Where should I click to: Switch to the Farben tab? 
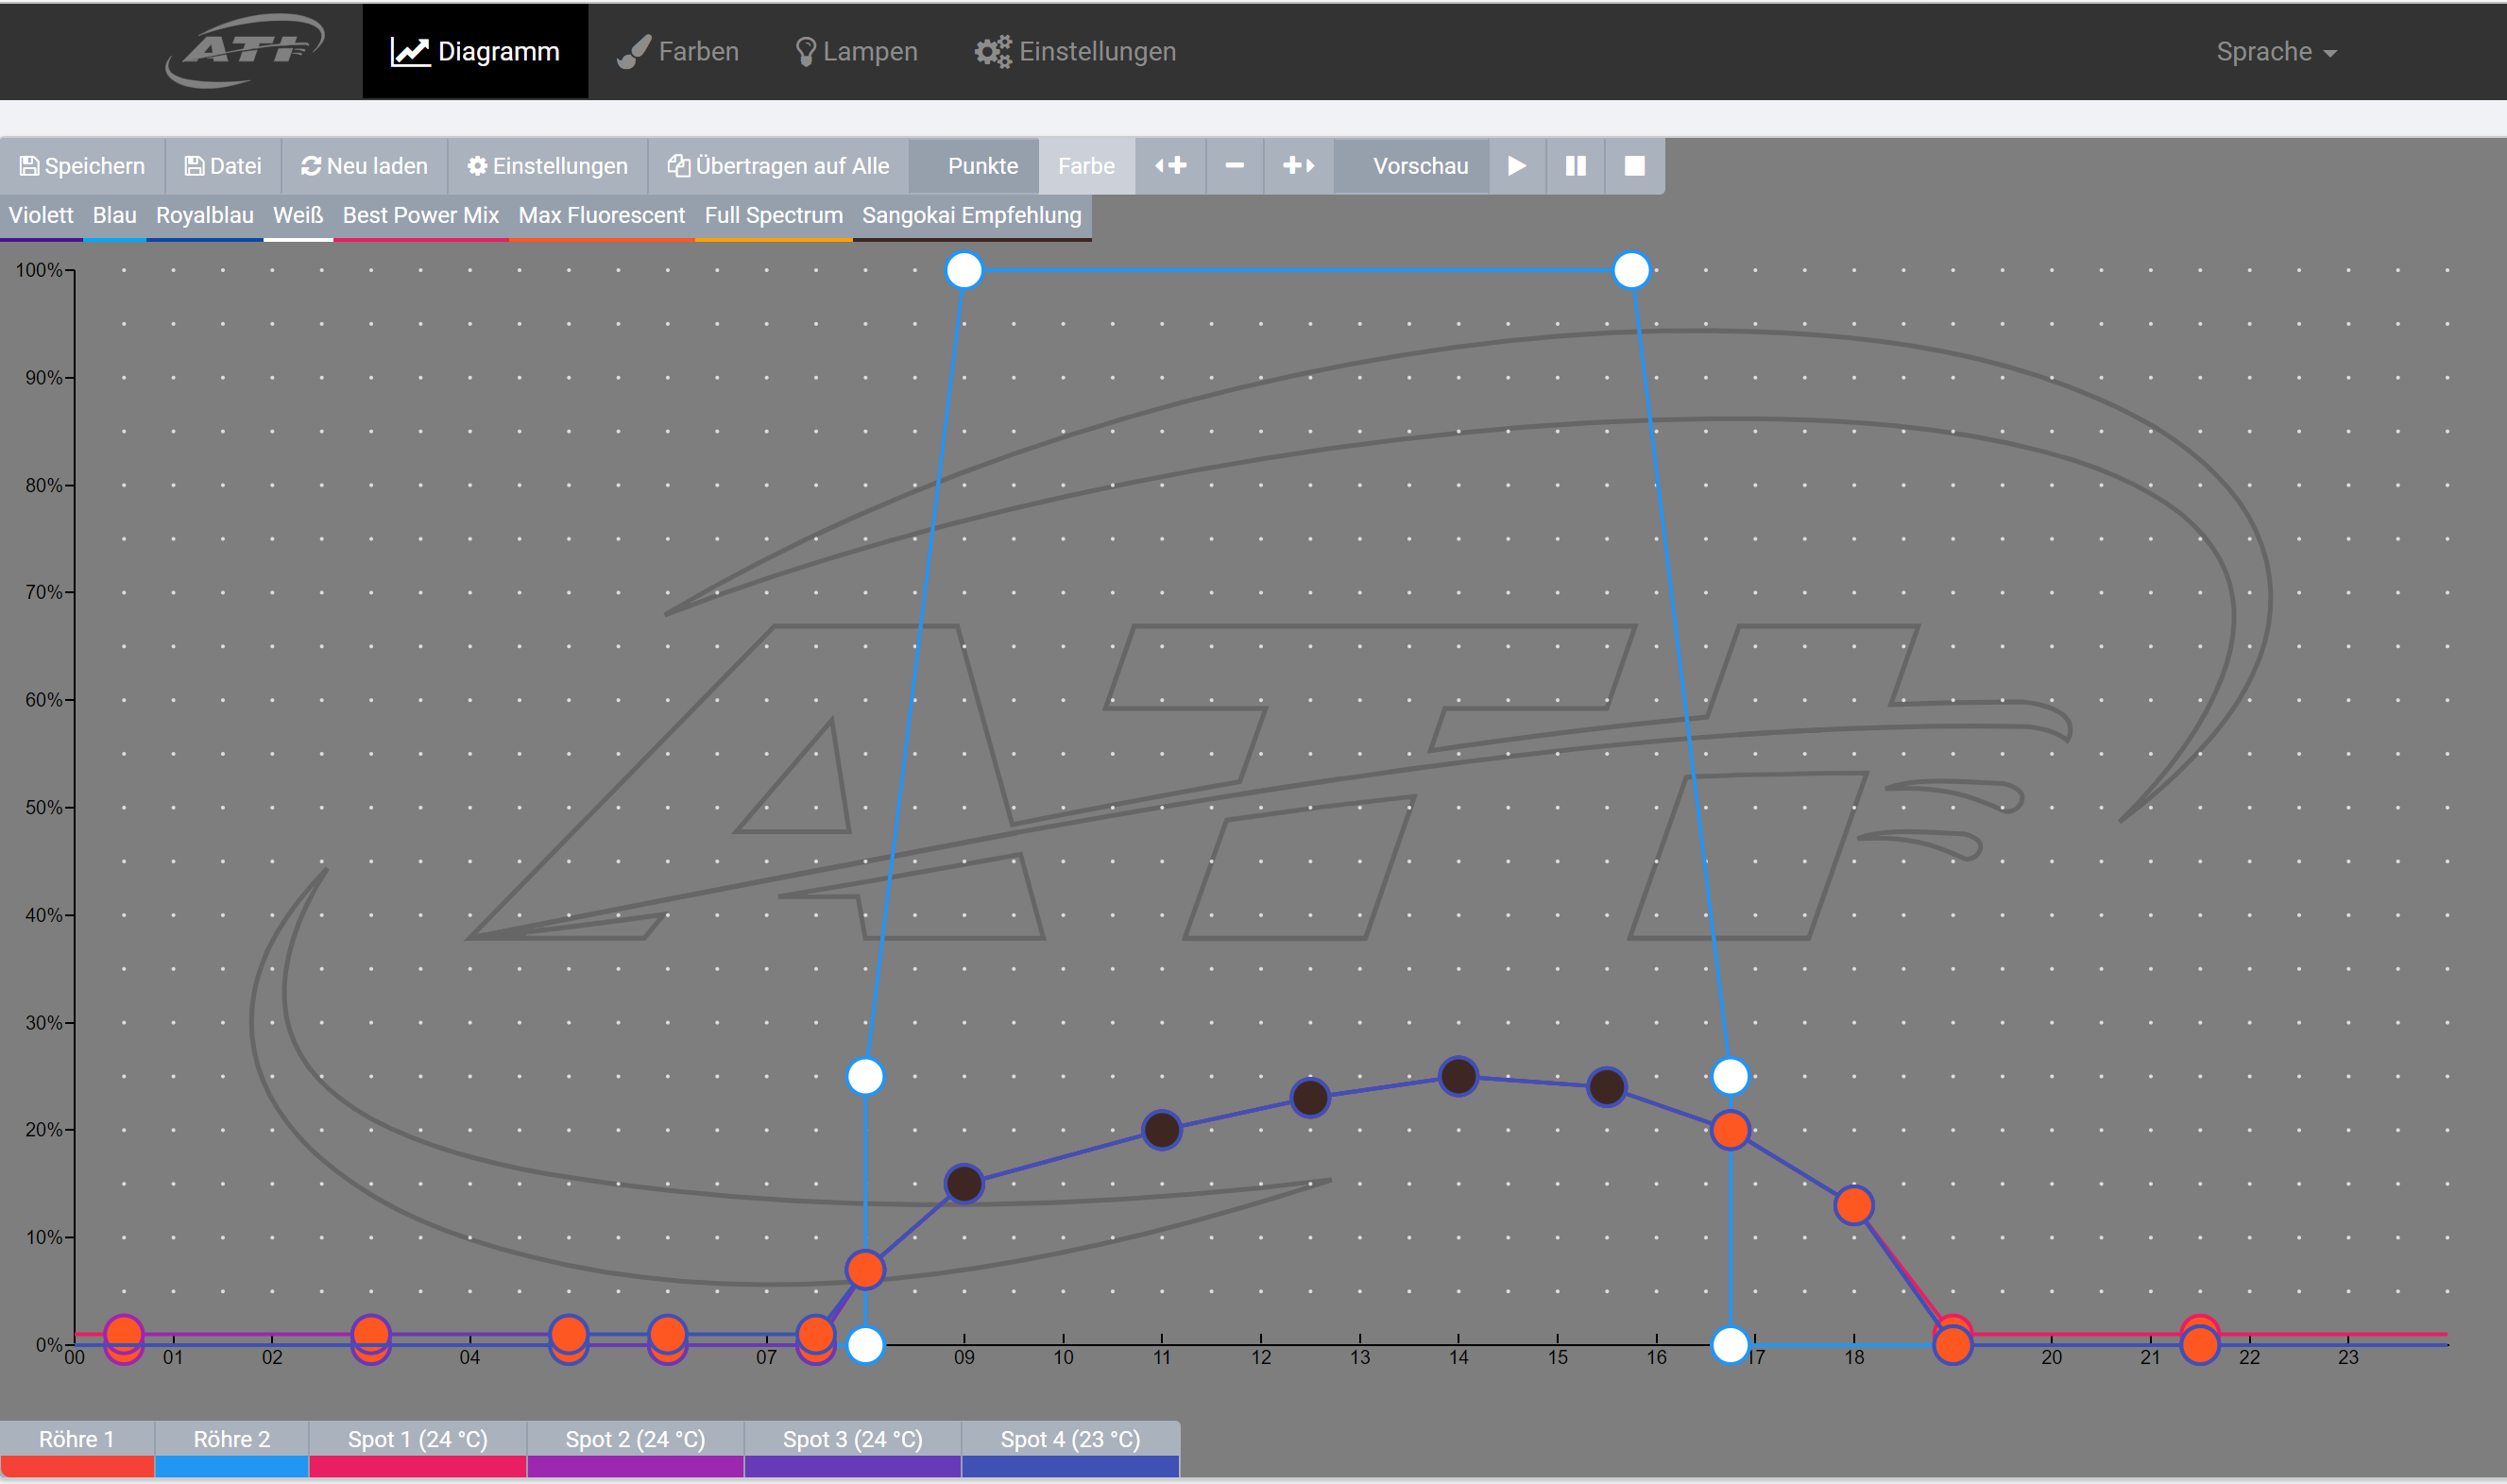pyautogui.click(x=678, y=52)
